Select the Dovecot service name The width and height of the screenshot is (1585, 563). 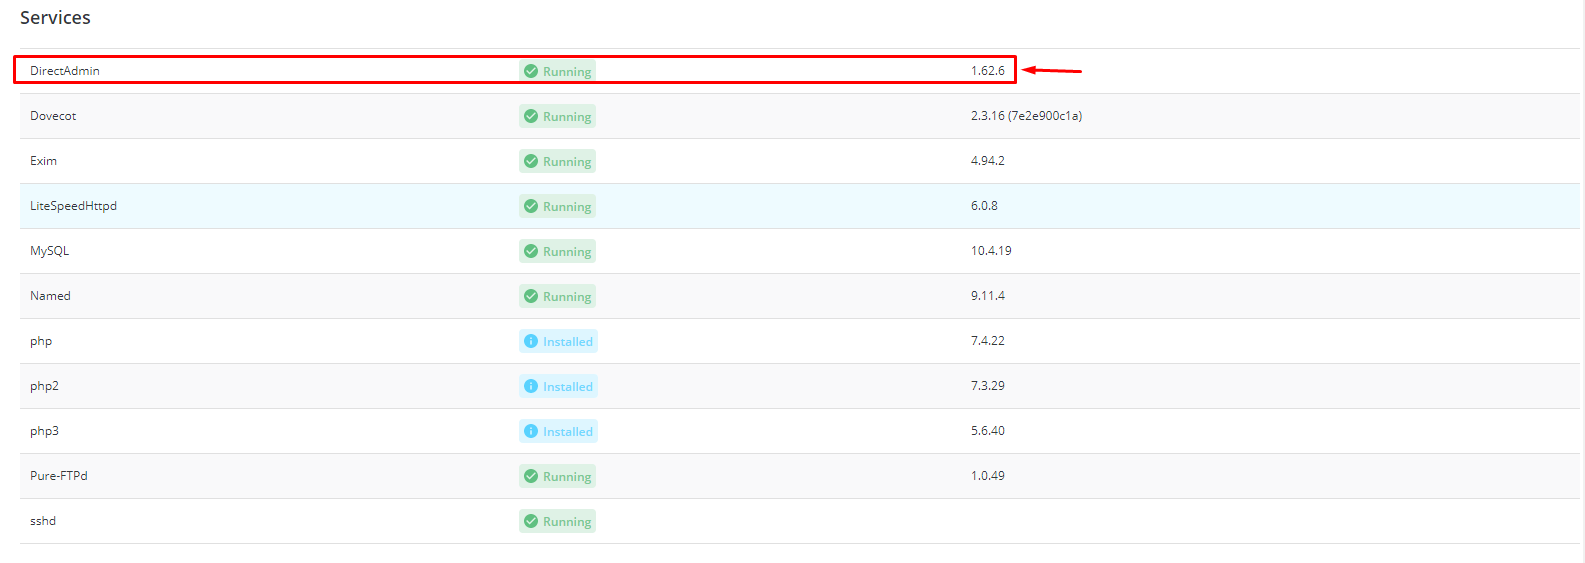[x=53, y=116]
